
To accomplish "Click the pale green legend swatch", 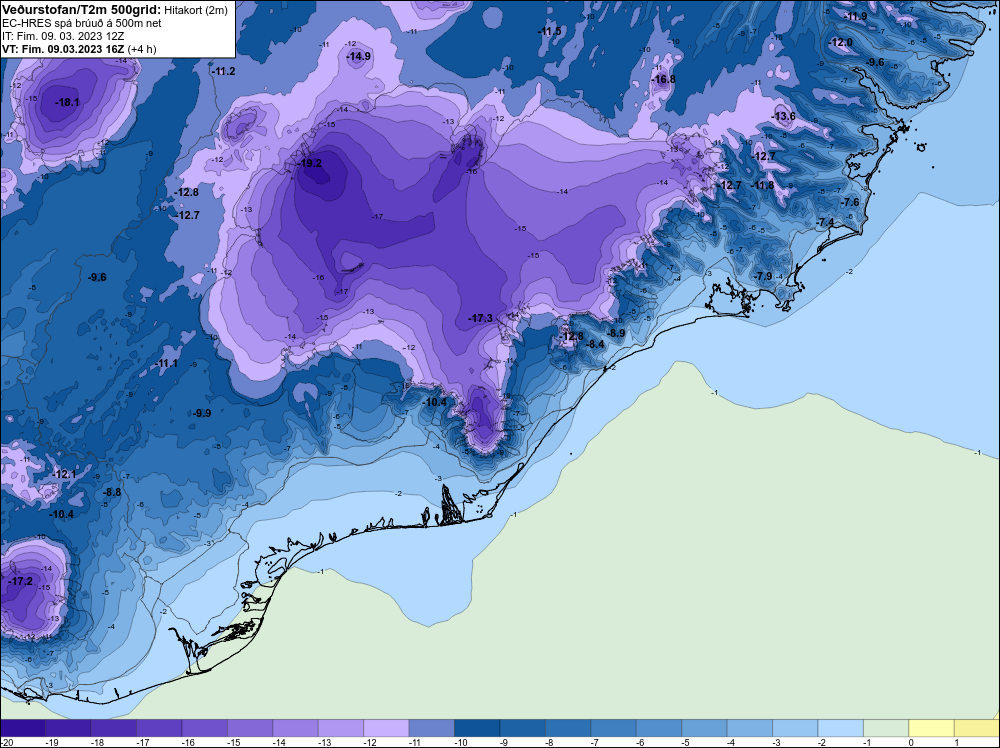I will point(886,728).
